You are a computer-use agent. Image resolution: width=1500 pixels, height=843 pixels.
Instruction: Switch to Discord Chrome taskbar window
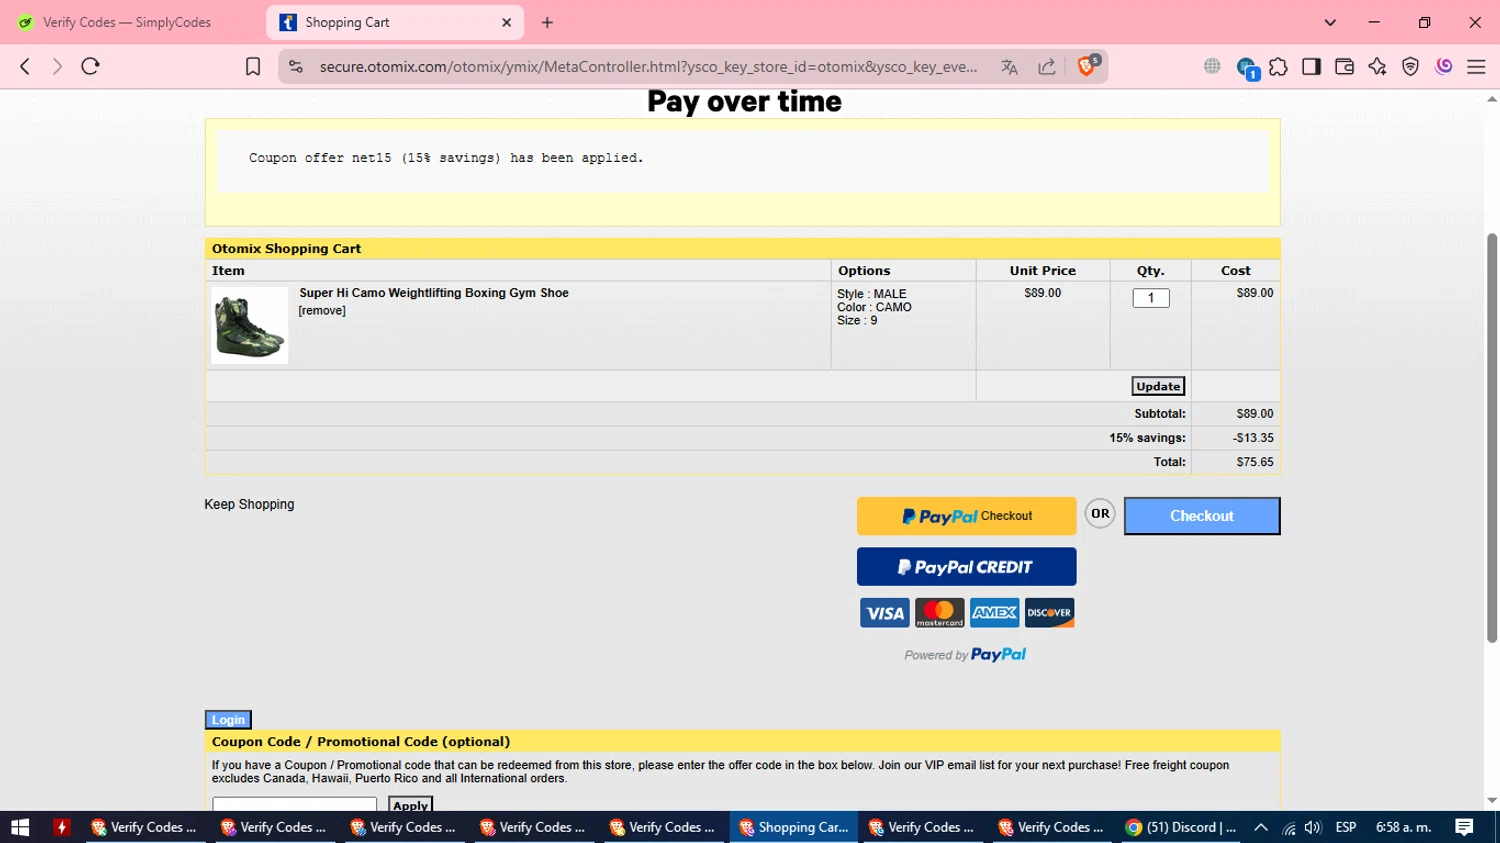pos(1181,827)
